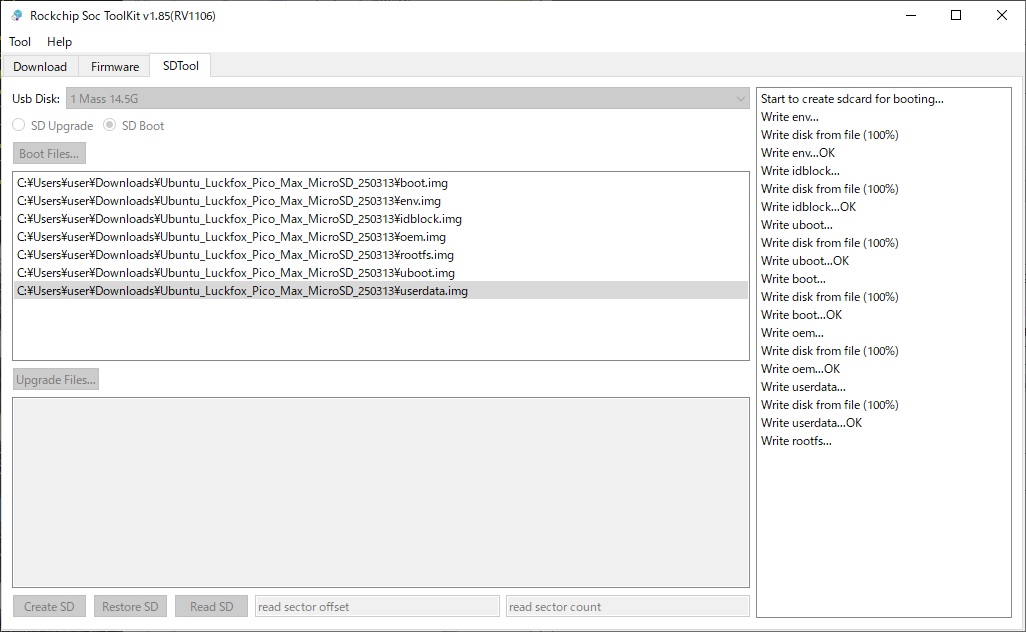Click the Upgrade Files... button
This screenshot has width=1026, height=632.
pos(56,379)
